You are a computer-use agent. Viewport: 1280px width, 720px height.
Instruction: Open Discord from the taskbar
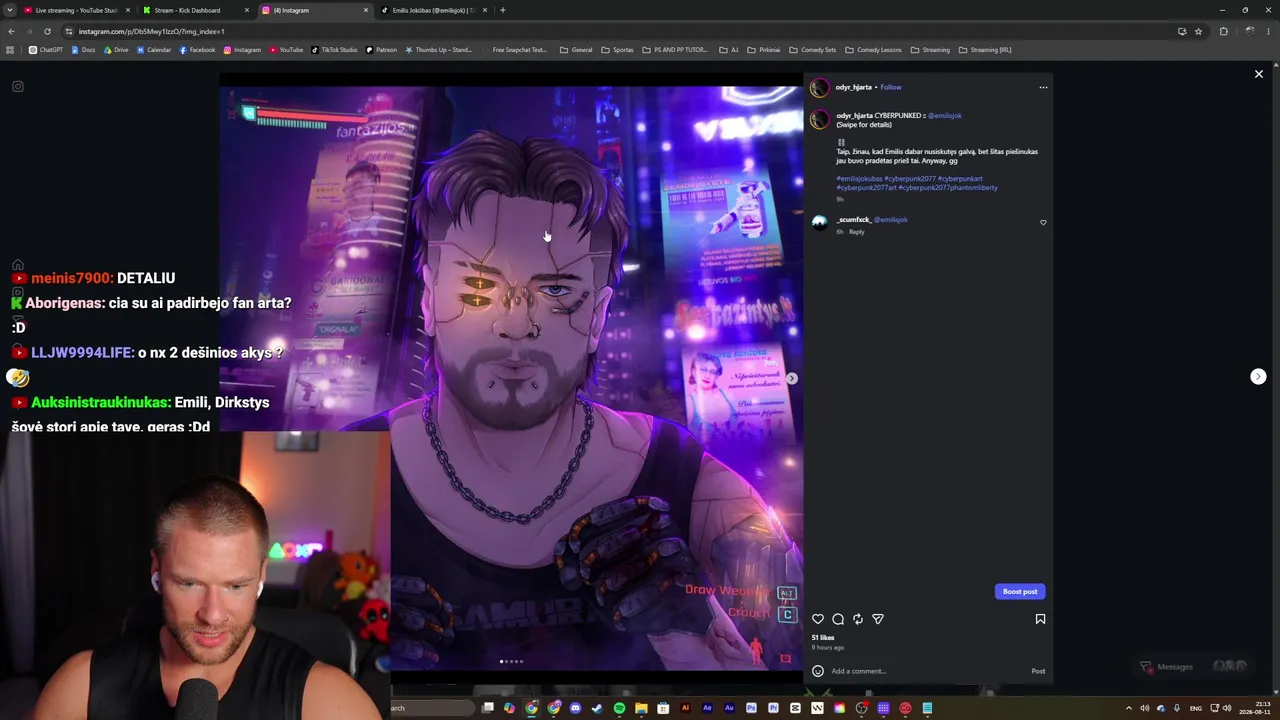tap(575, 708)
